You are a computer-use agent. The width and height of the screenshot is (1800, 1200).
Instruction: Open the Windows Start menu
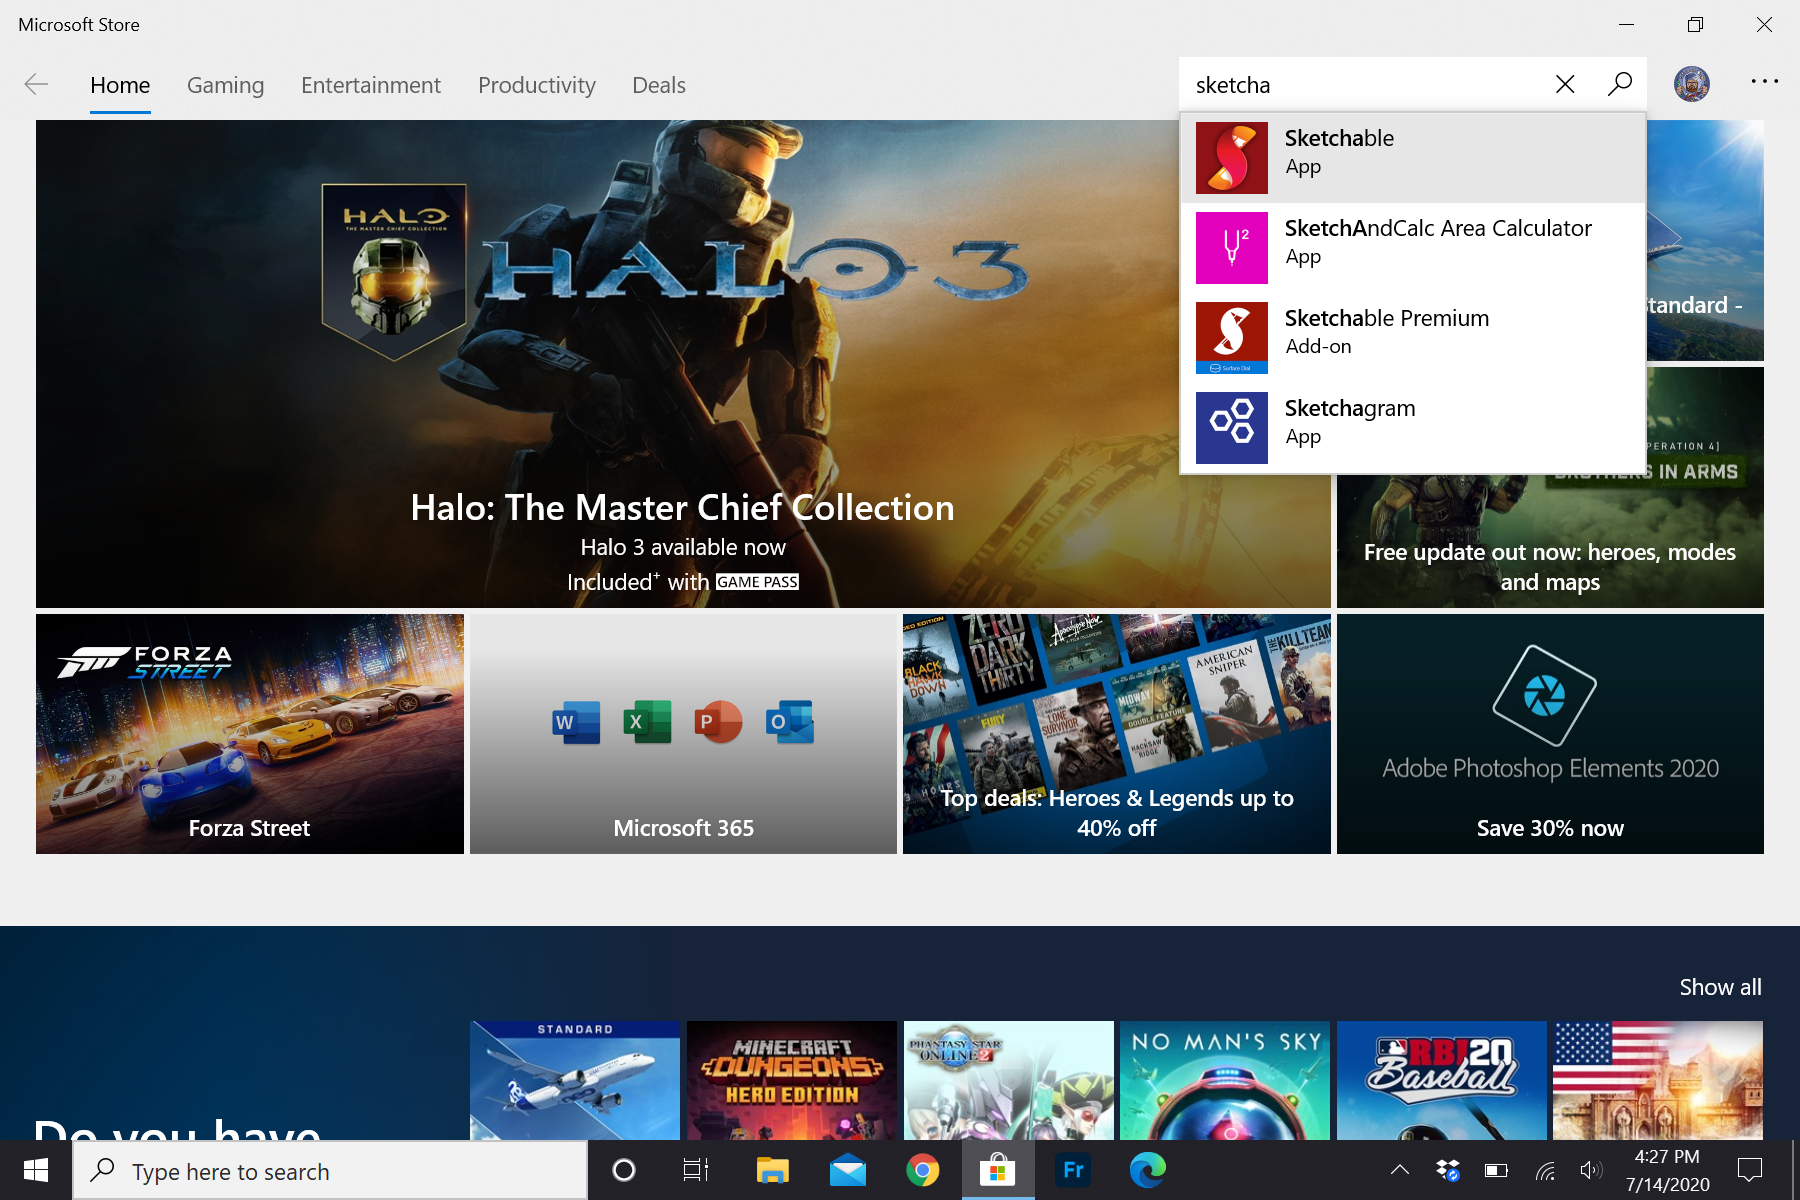36,1170
